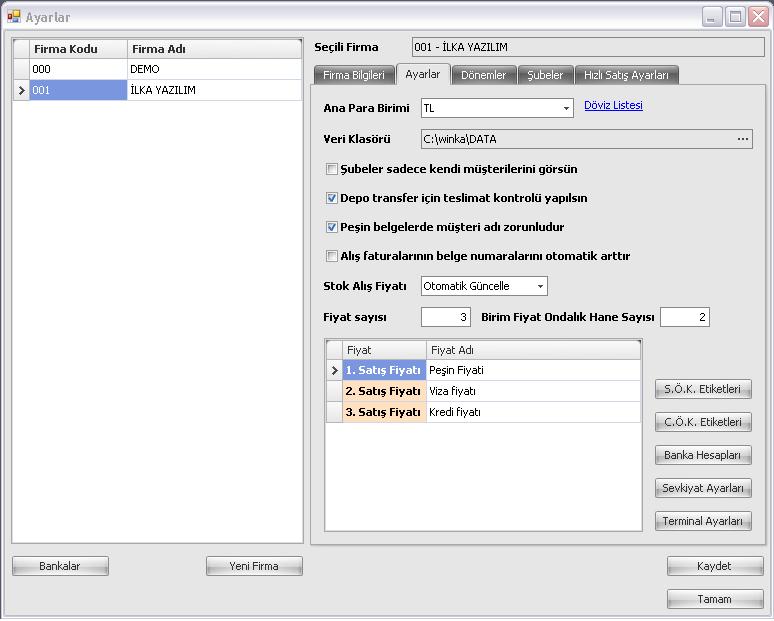This screenshot has height=621, width=774.
Task: Create a new company with Yeni Firma
Action: tap(254, 566)
